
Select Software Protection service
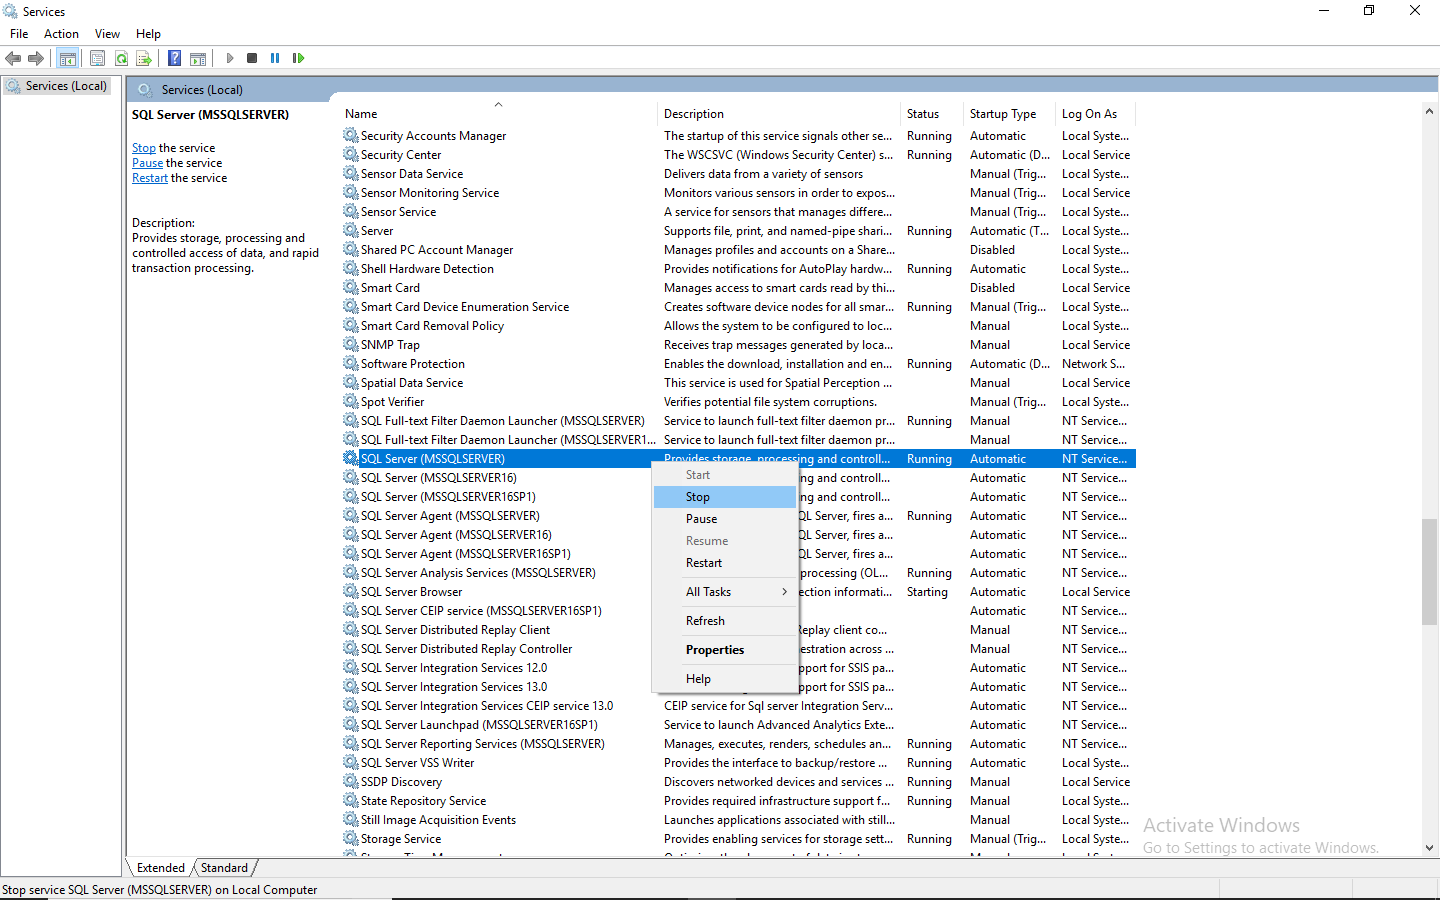click(738, 364)
